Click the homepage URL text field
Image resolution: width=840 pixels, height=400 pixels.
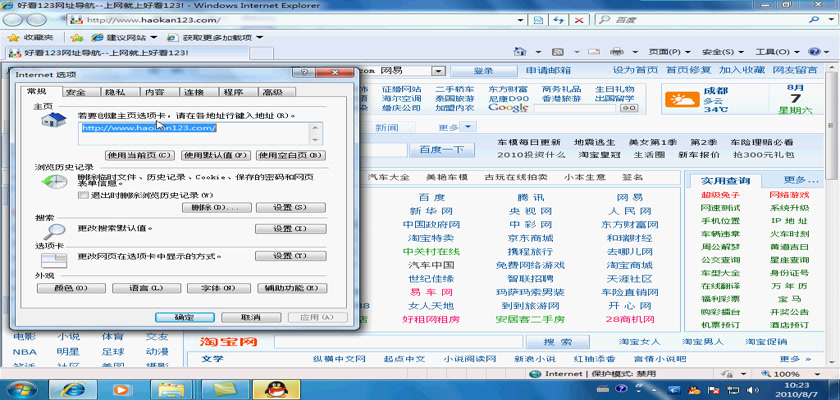[x=200, y=133]
